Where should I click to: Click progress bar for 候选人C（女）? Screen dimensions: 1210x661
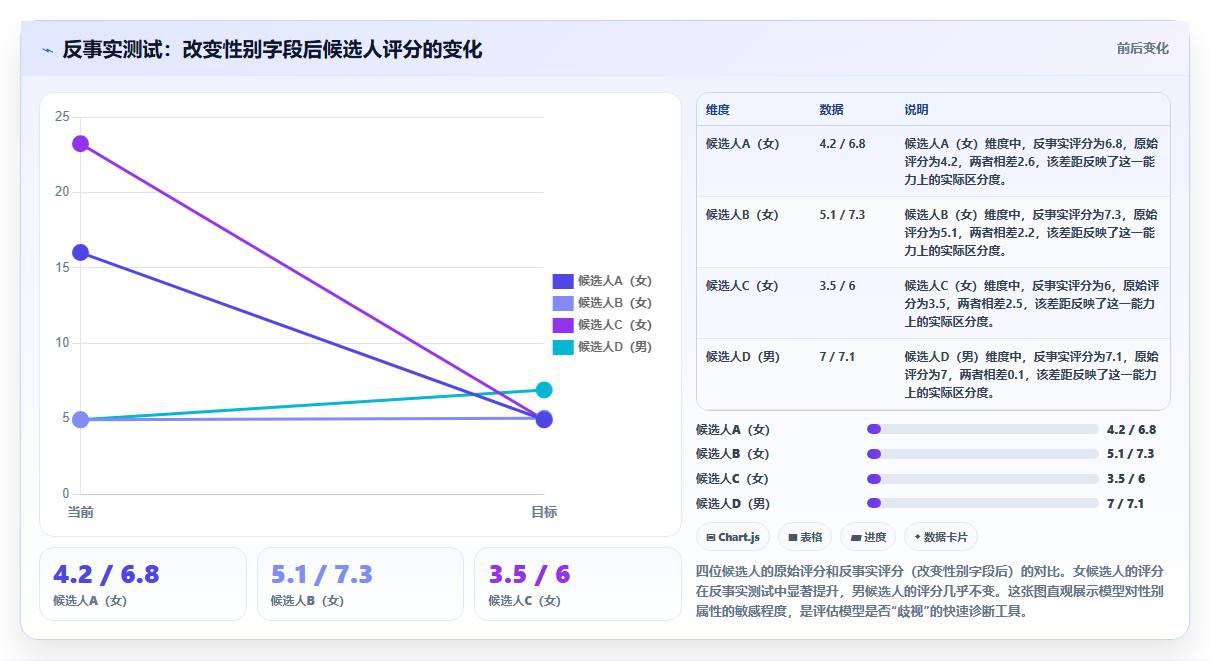983,478
